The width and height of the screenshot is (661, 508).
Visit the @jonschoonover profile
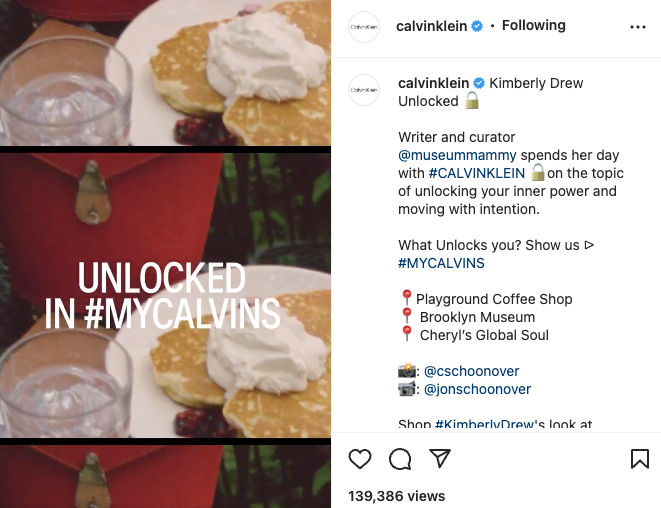[x=477, y=389]
